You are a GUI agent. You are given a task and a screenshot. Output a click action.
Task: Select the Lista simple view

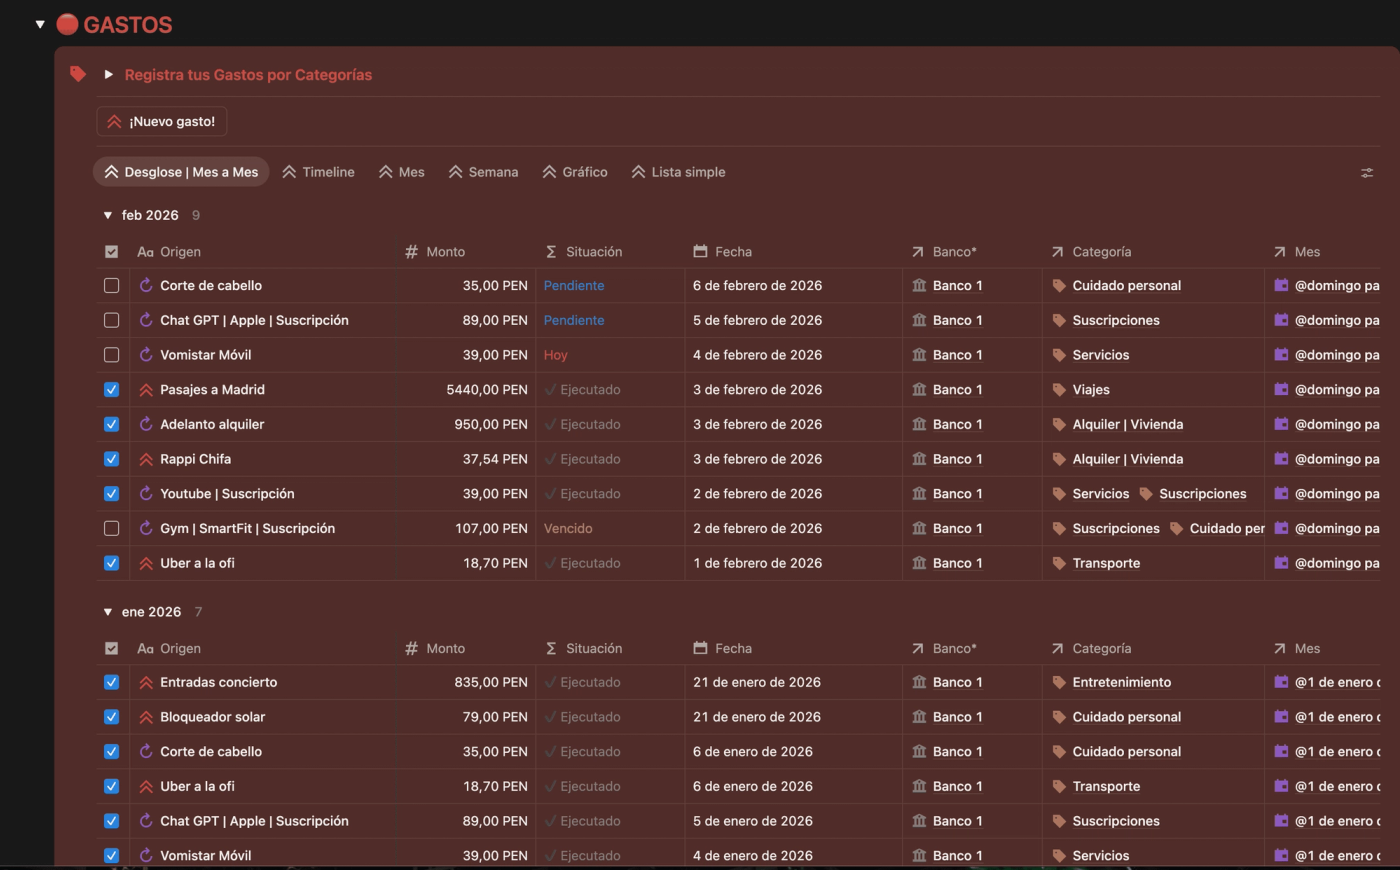[x=678, y=172]
